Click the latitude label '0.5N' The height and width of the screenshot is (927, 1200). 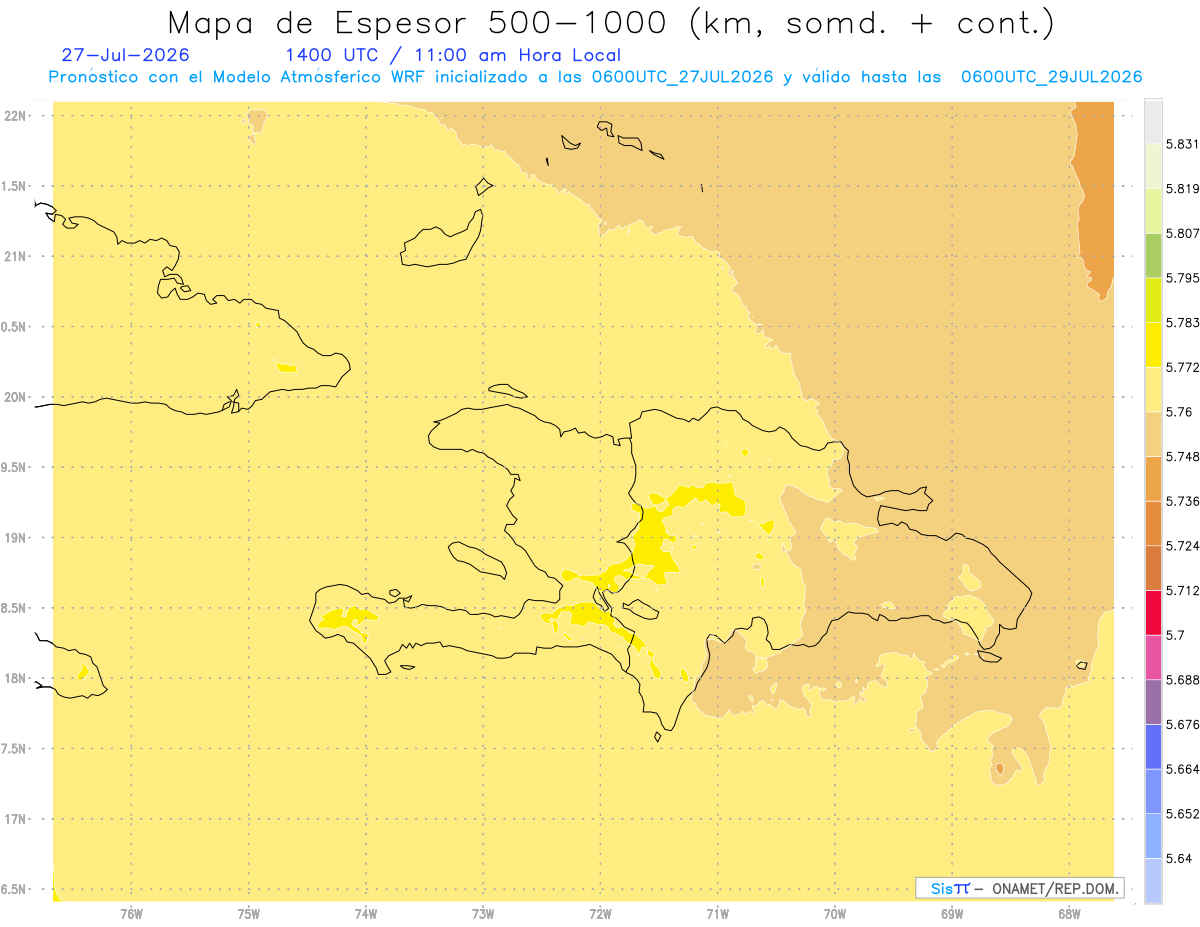(x=14, y=326)
